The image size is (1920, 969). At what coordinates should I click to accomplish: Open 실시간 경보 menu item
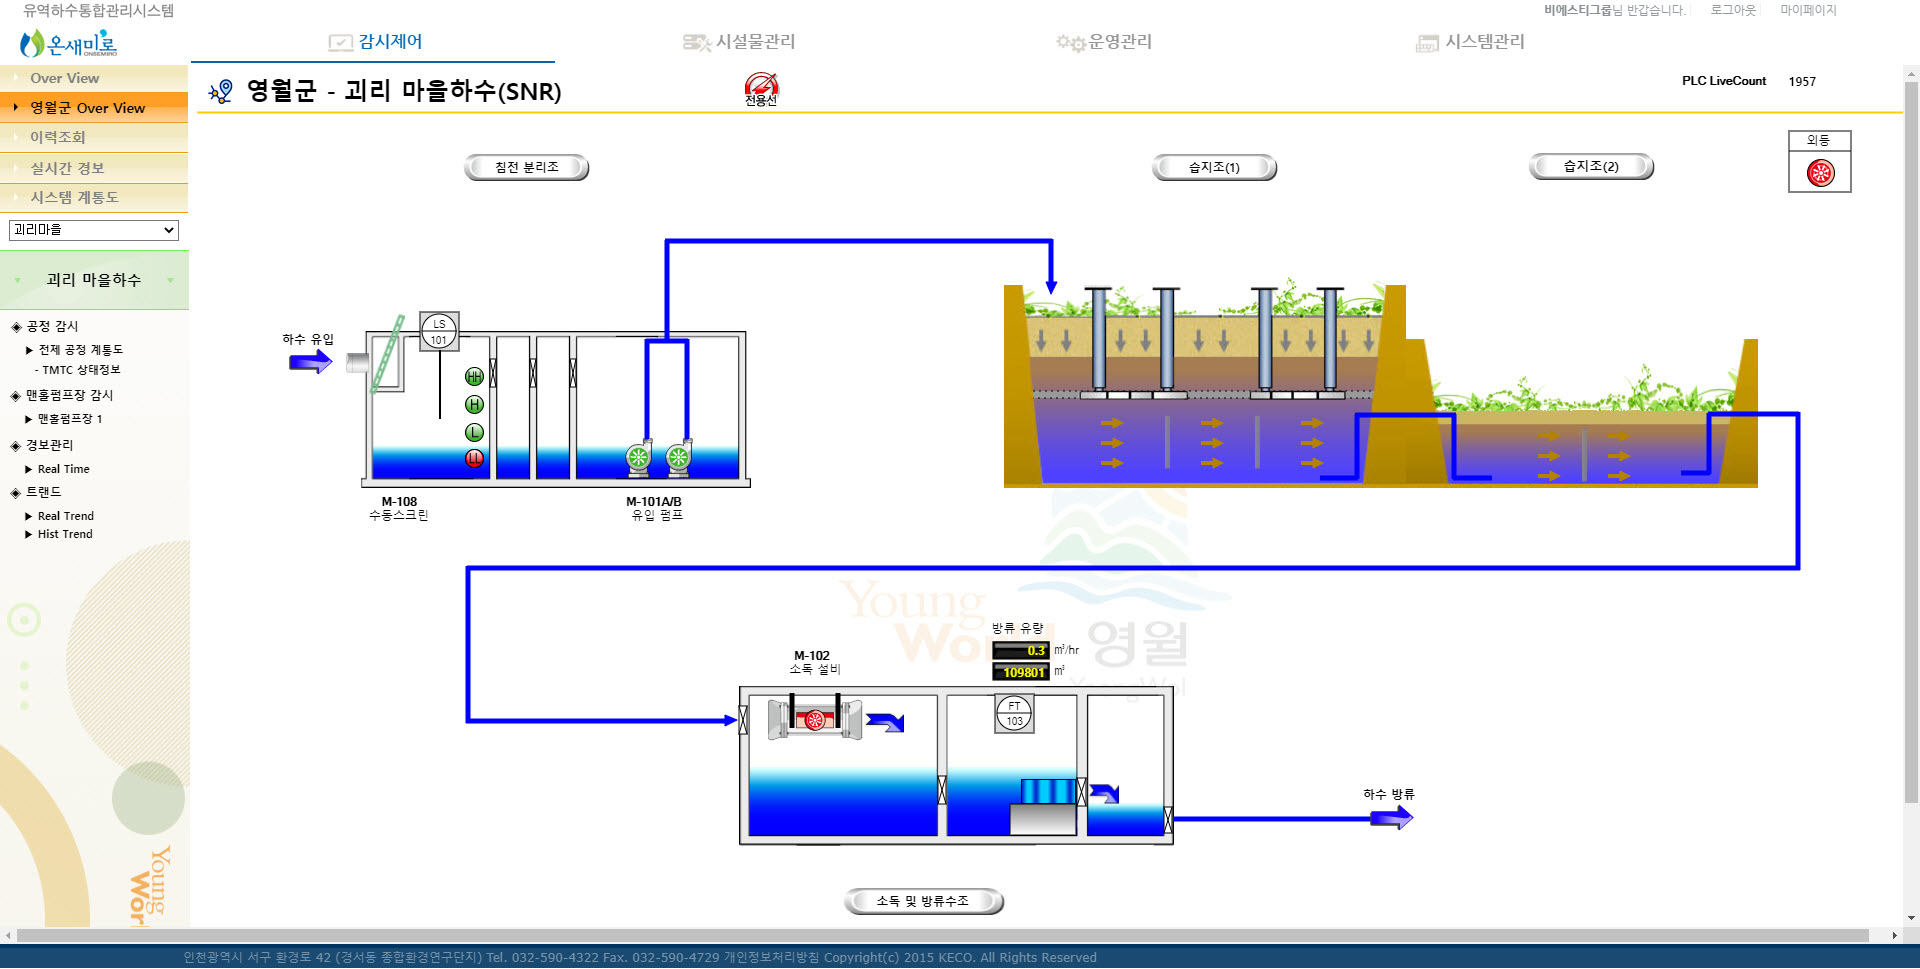[94, 168]
